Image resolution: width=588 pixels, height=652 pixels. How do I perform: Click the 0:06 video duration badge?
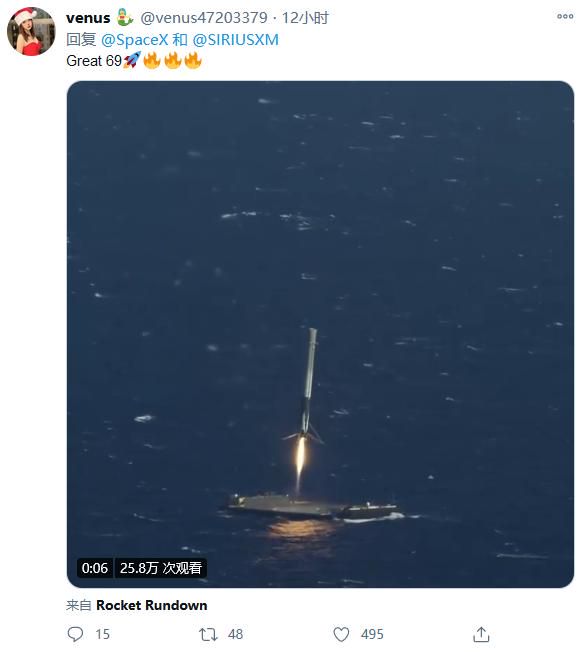tap(95, 568)
